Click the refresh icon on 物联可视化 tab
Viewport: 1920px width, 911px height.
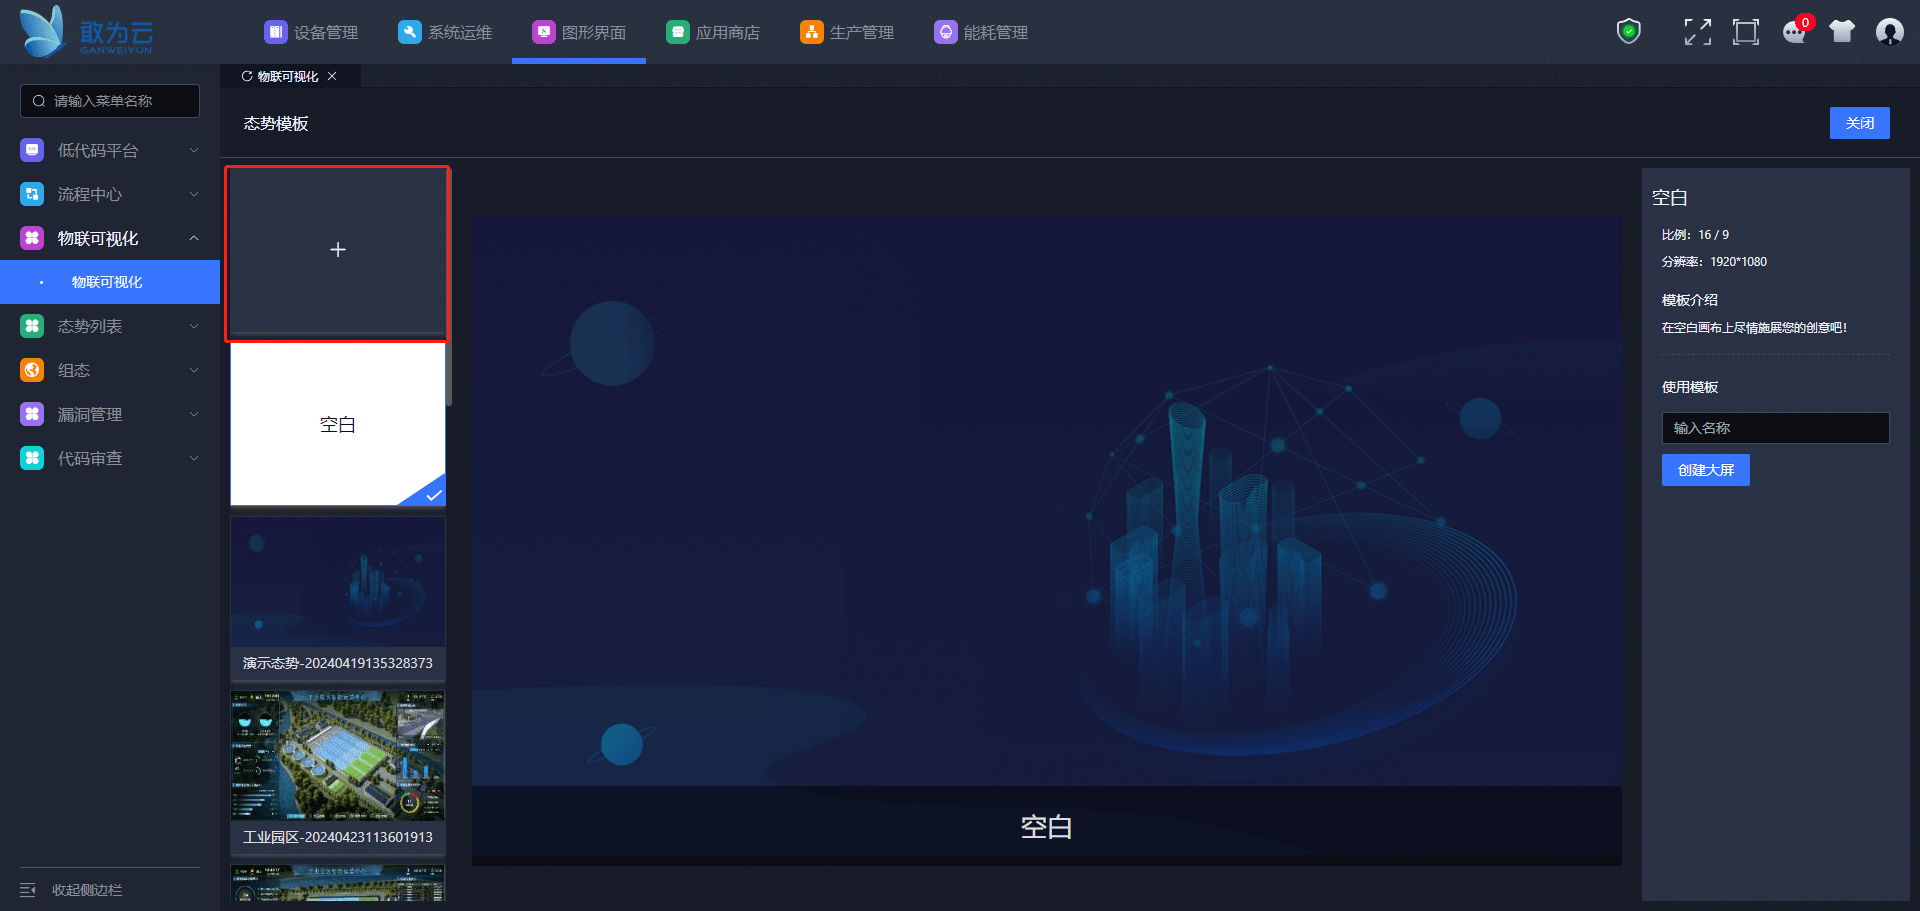pos(247,76)
